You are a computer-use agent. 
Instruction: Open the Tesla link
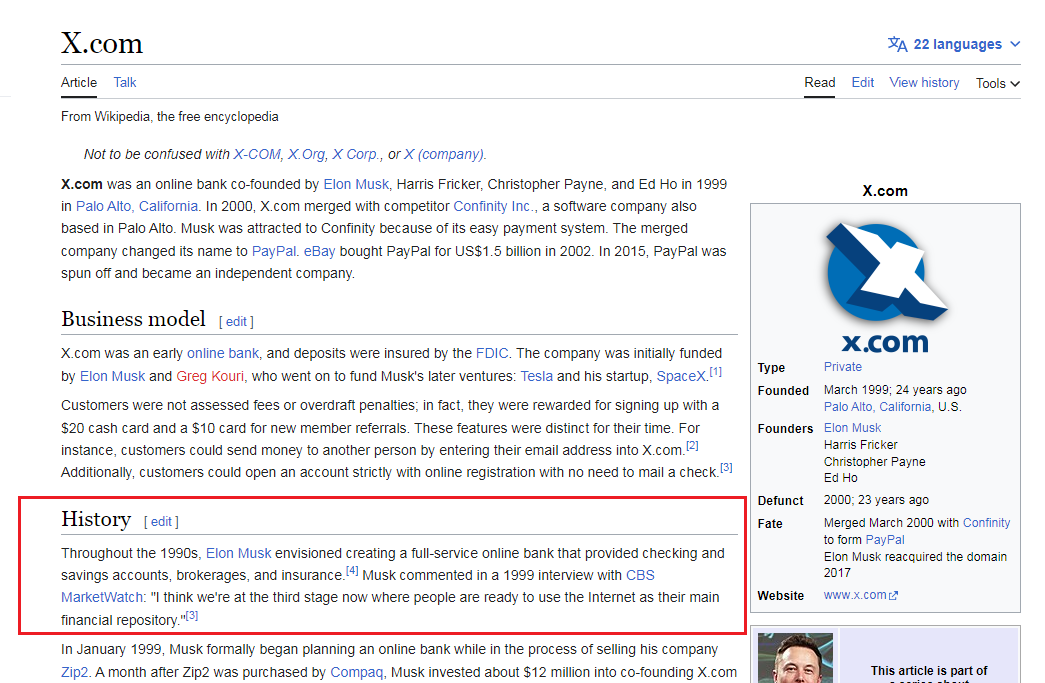click(536, 376)
